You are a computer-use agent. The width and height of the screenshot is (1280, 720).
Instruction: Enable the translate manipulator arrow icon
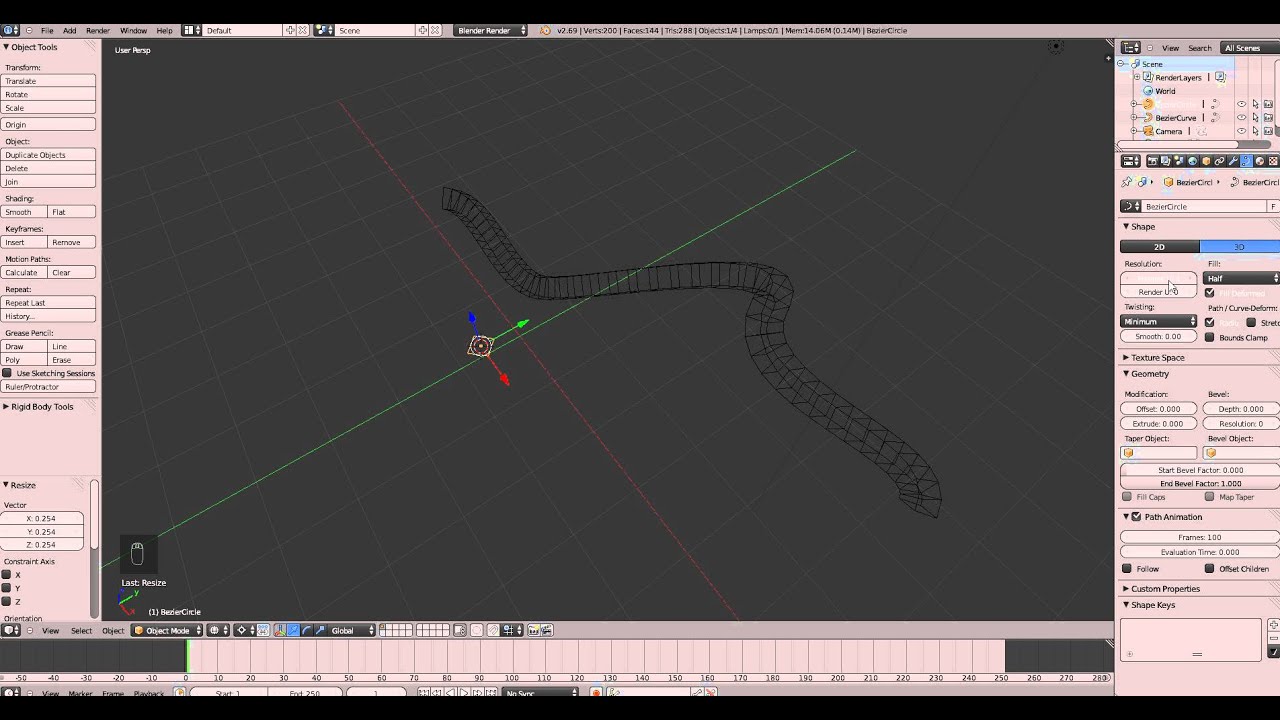tap(293, 630)
